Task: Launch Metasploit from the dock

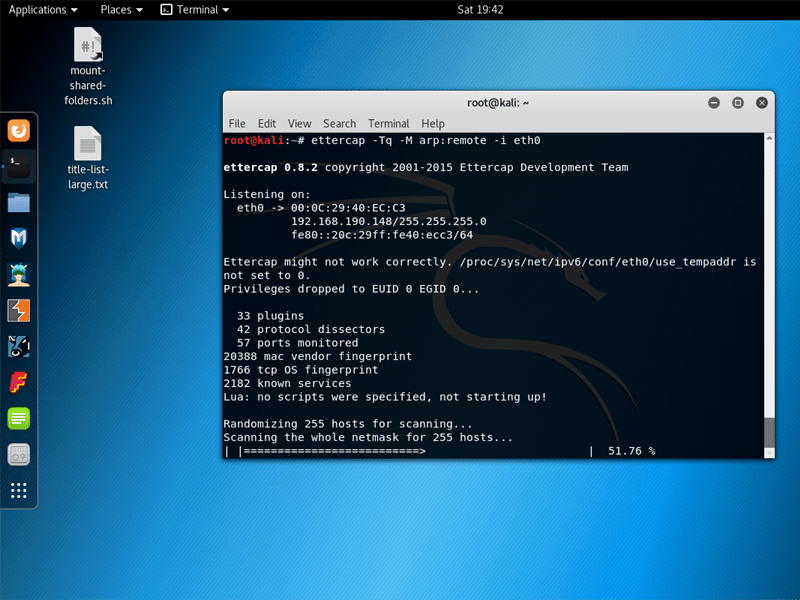Action: [x=19, y=238]
